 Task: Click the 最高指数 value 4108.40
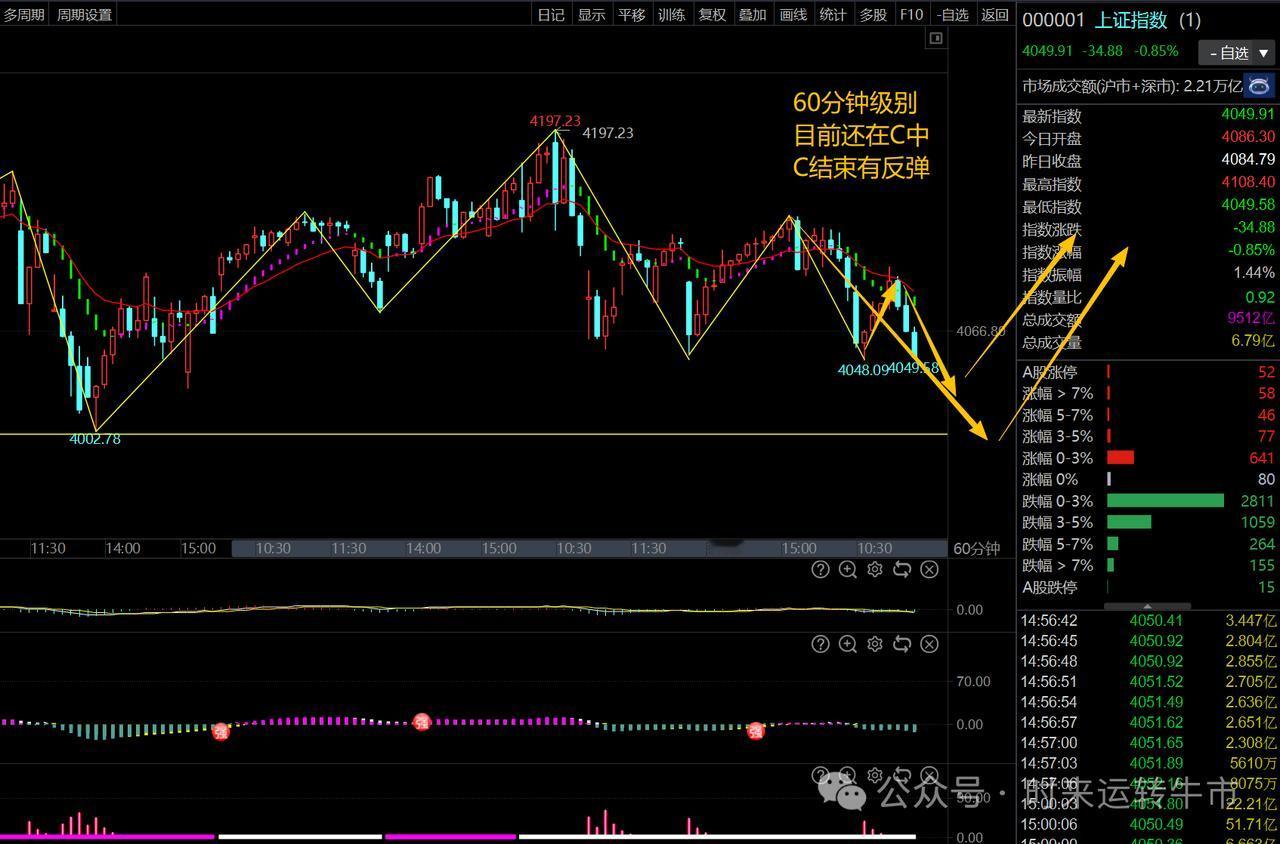1248,183
